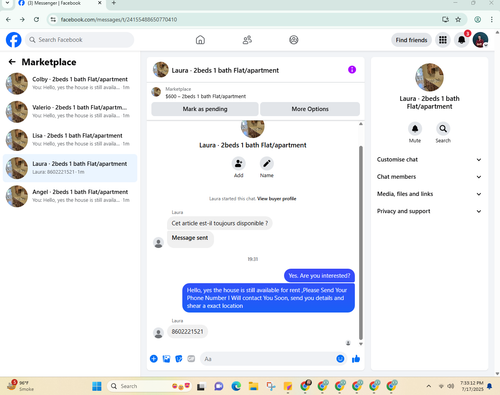This screenshot has width=500, height=395.
Task: Click the 8602221521 message bubble
Action: [x=187, y=332]
